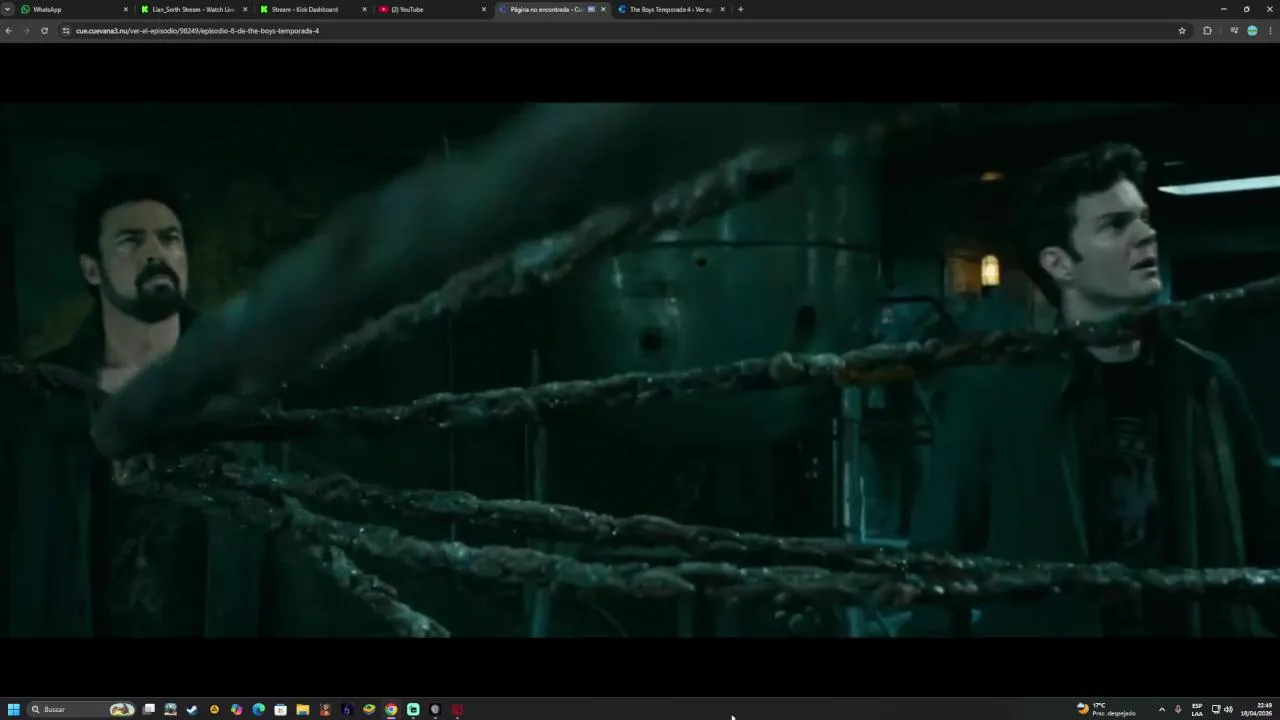Open volume control speaker icon
1280x720 pixels.
tap(1228, 709)
